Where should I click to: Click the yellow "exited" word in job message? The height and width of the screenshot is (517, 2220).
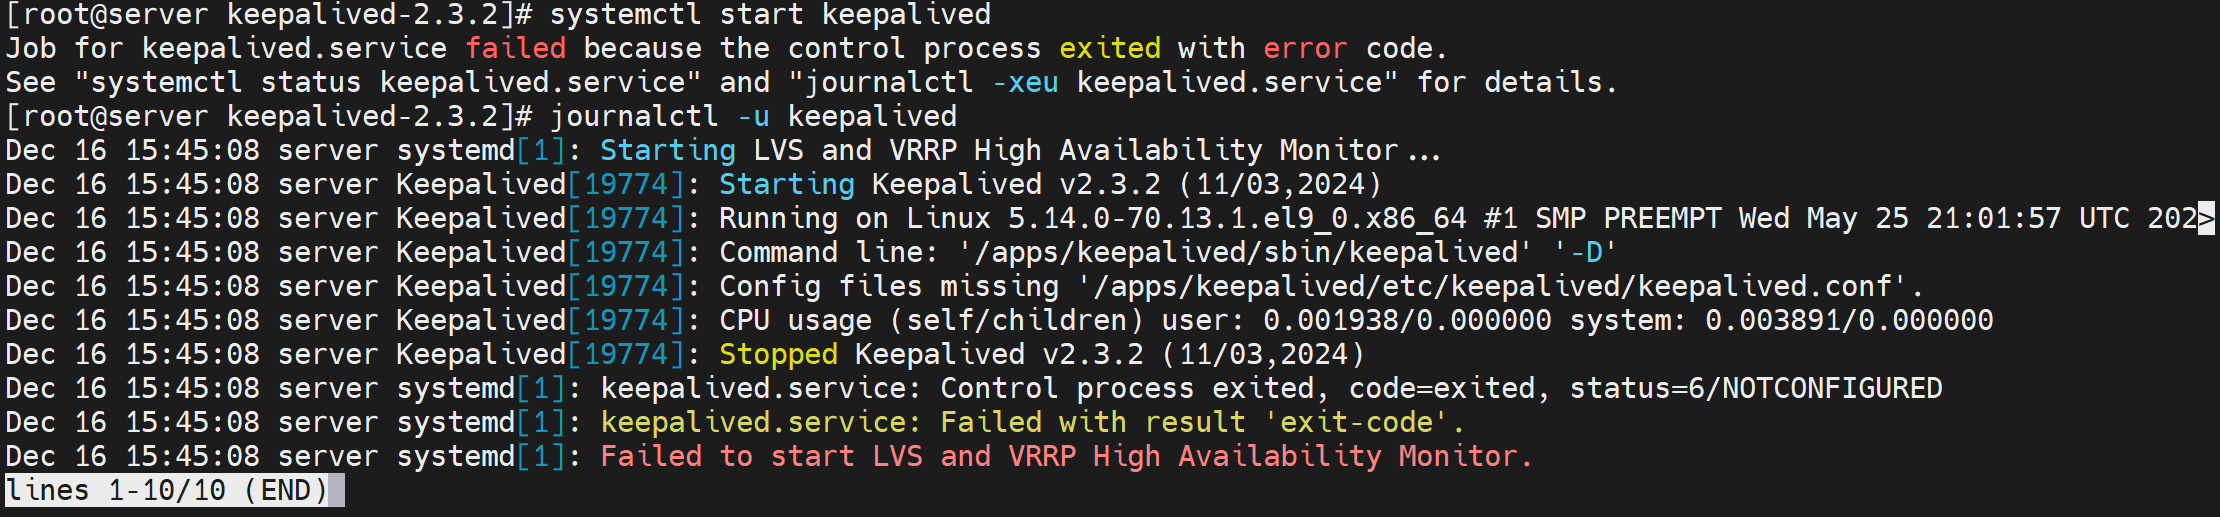point(1110,49)
